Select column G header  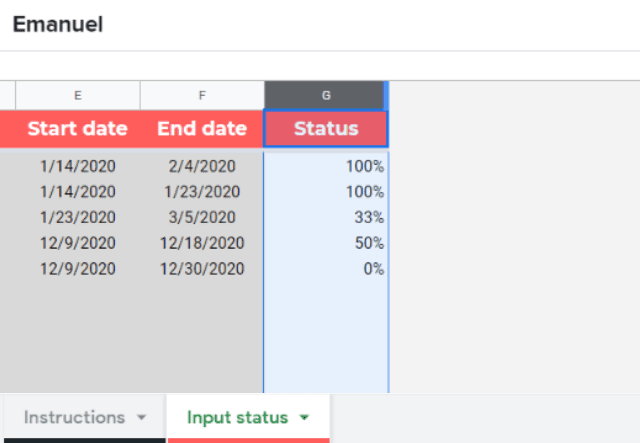326,96
